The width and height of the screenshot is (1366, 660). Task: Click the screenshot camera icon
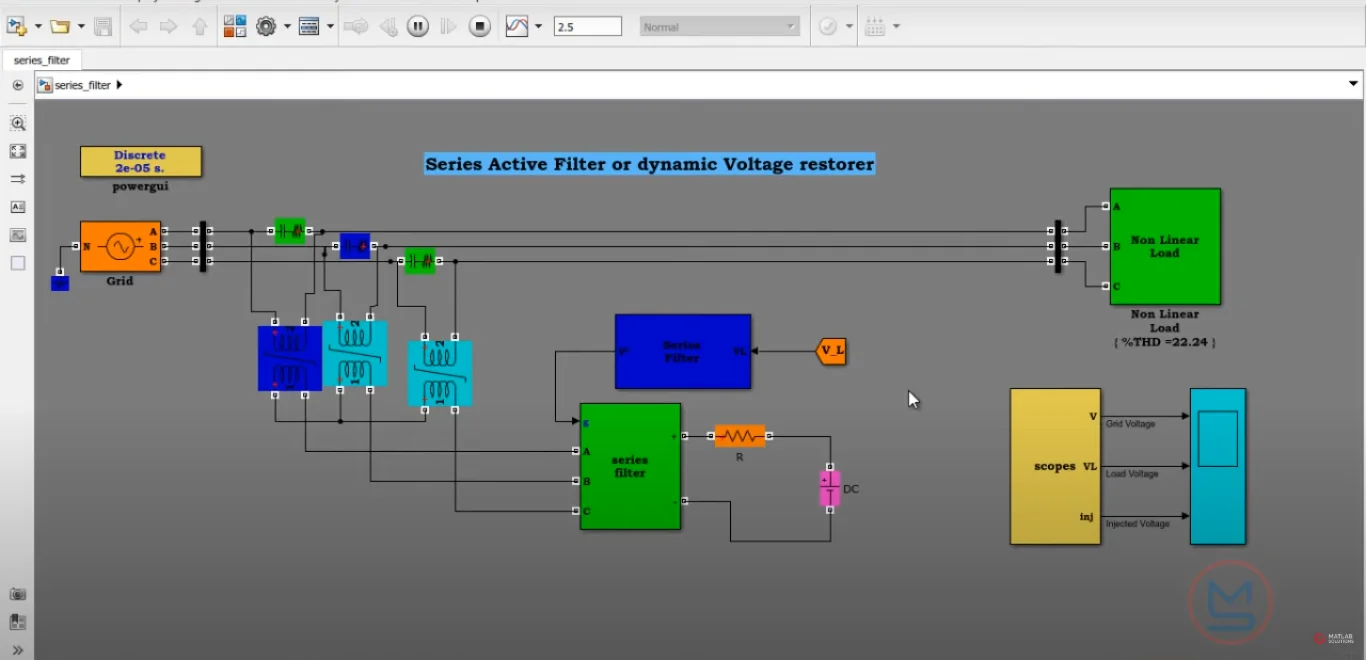coord(17,594)
